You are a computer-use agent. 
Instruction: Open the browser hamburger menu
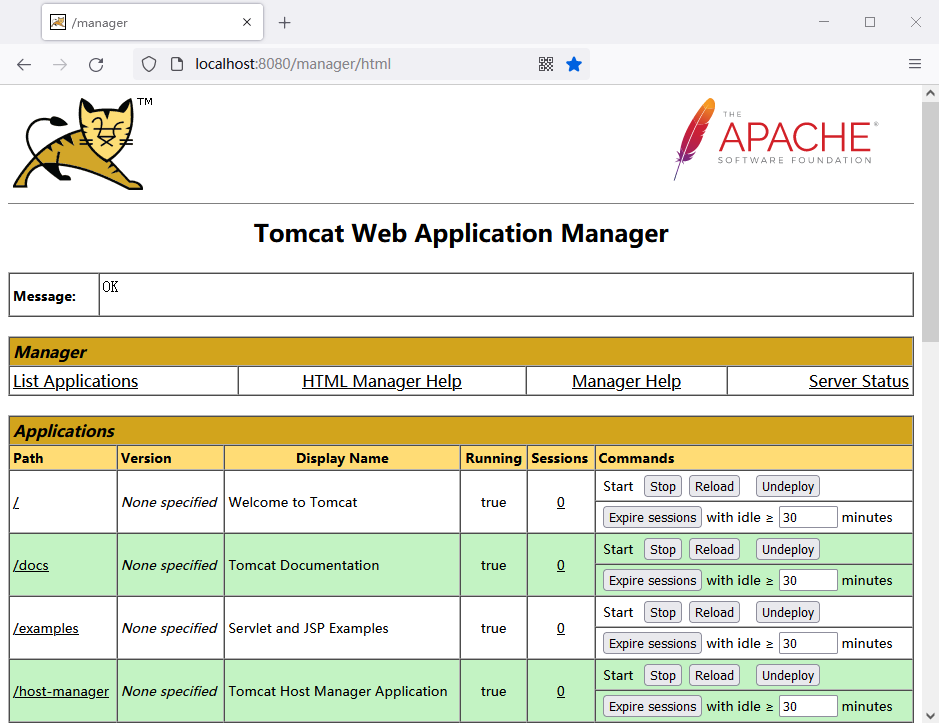pyautogui.click(x=914, y=63)
